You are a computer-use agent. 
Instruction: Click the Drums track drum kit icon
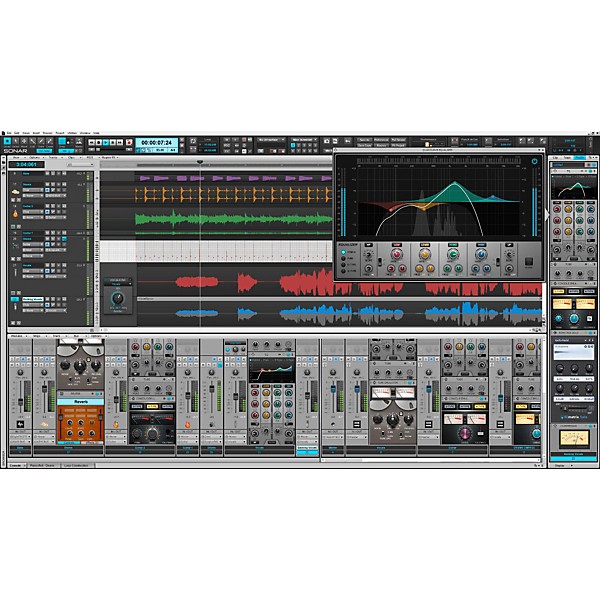click(15, 192)
